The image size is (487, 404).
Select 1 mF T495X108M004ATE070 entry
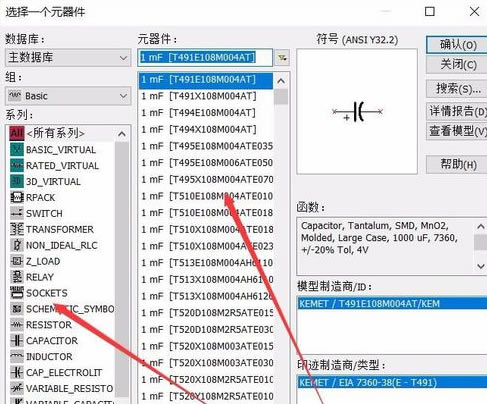[x=206, y=179]
